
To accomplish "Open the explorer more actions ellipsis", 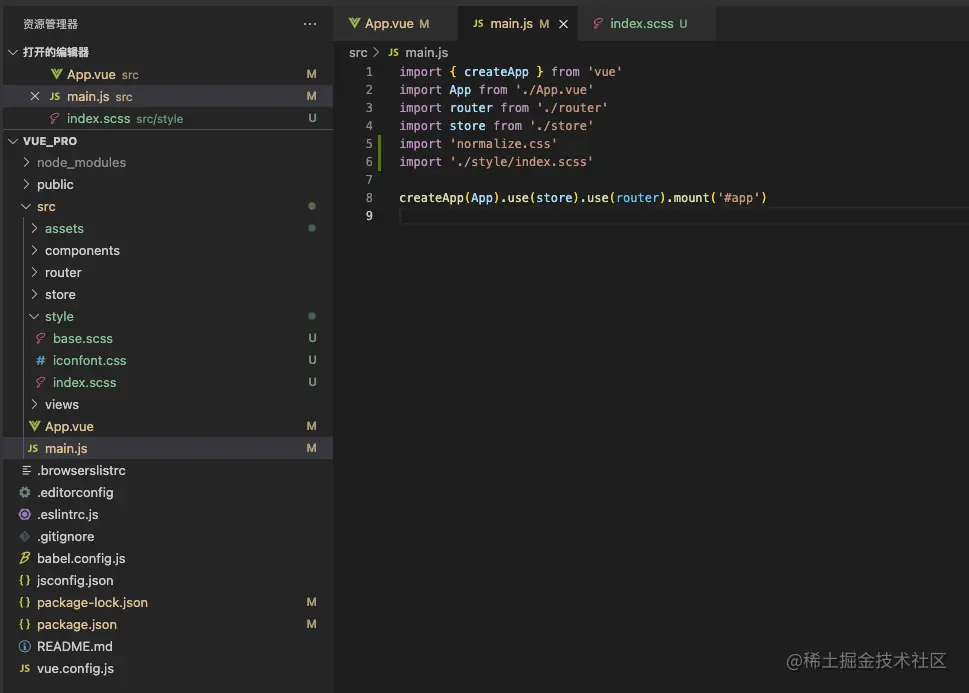I will click(310, 24).
